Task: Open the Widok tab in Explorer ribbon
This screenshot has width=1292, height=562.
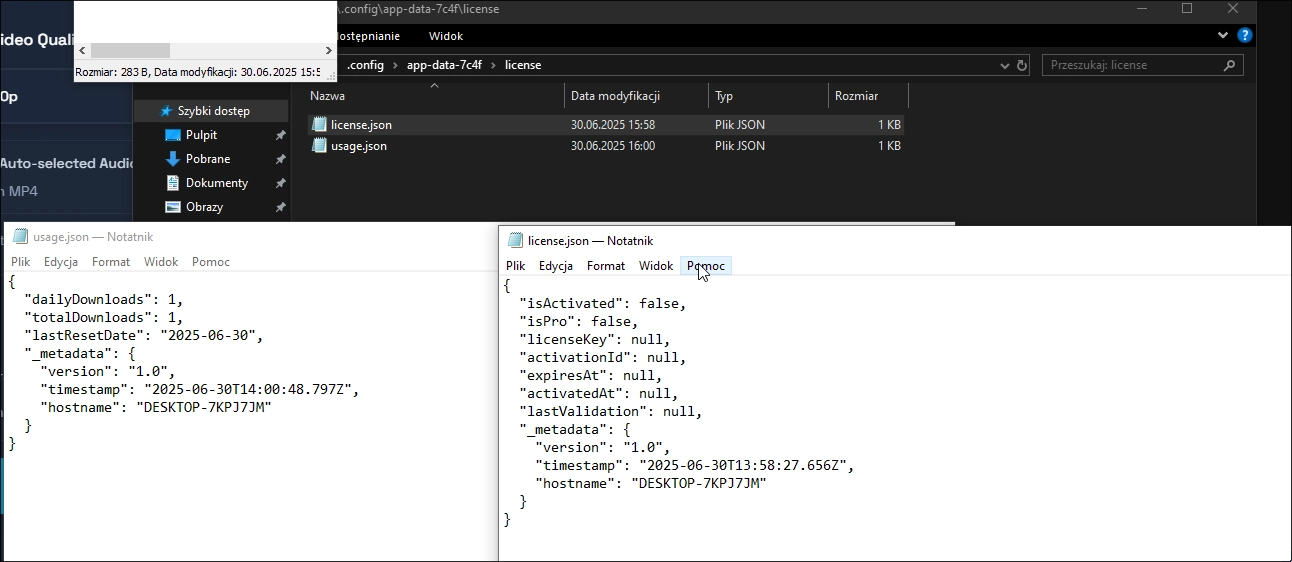Action: 446,36
